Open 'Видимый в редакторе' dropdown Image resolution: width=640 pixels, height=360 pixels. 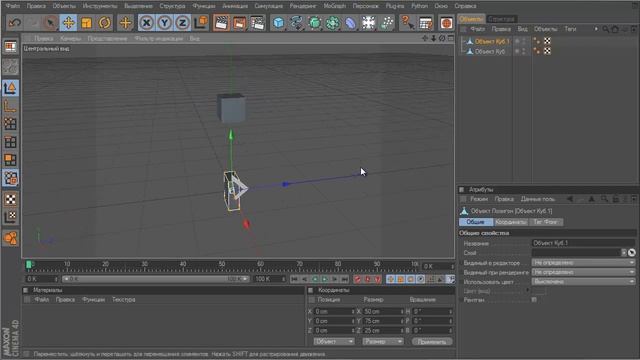583,263
